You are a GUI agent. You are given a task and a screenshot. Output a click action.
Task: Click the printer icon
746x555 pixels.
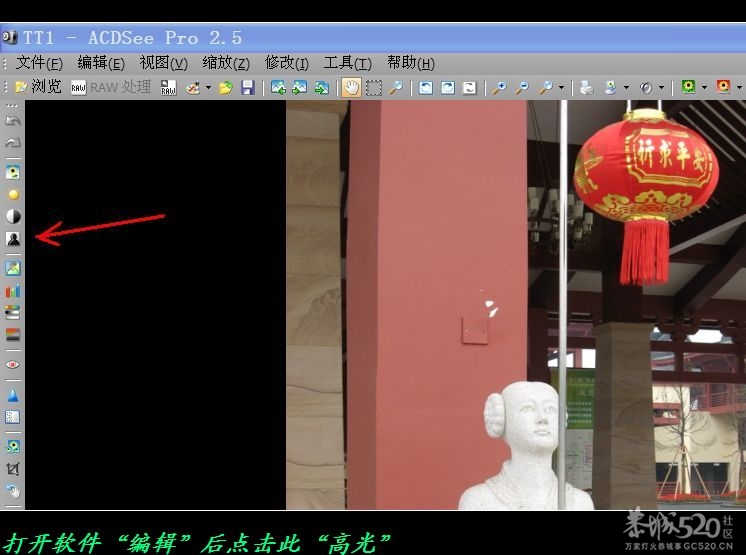pos(587,88)
